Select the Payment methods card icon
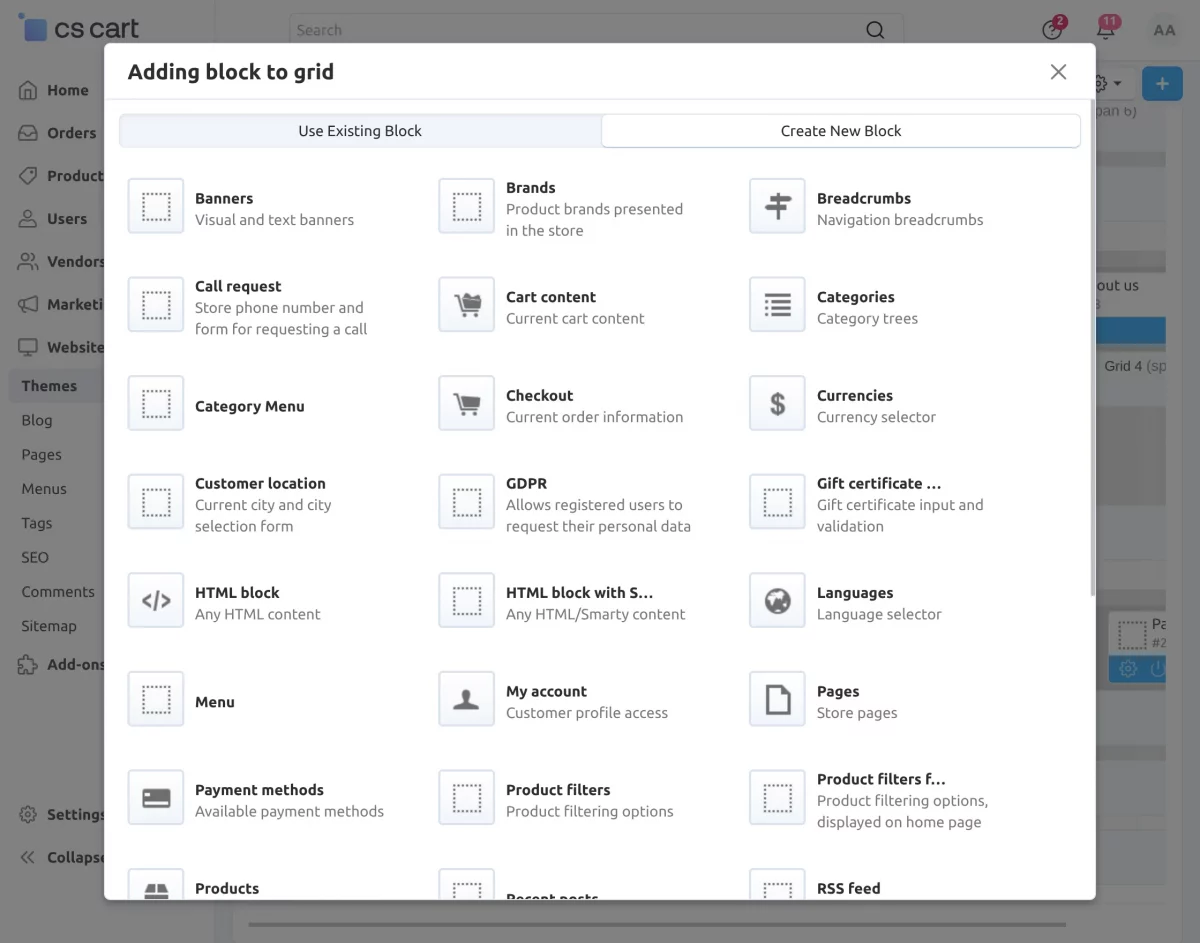 pos(156,798)
